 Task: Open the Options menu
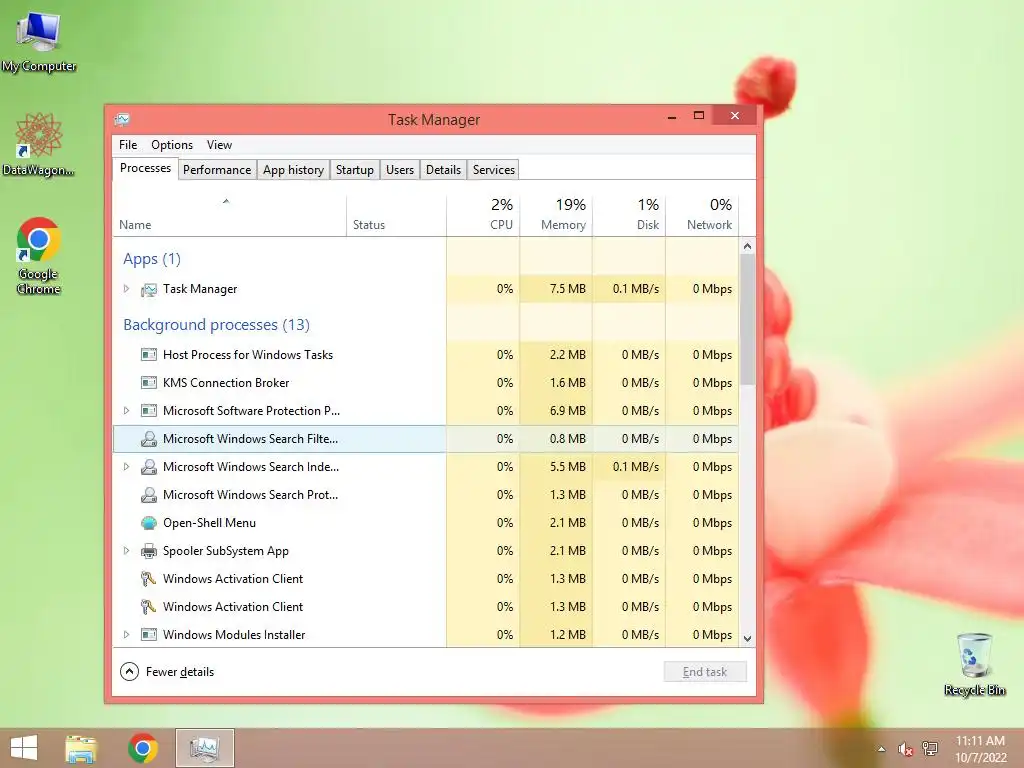[172, 145]
